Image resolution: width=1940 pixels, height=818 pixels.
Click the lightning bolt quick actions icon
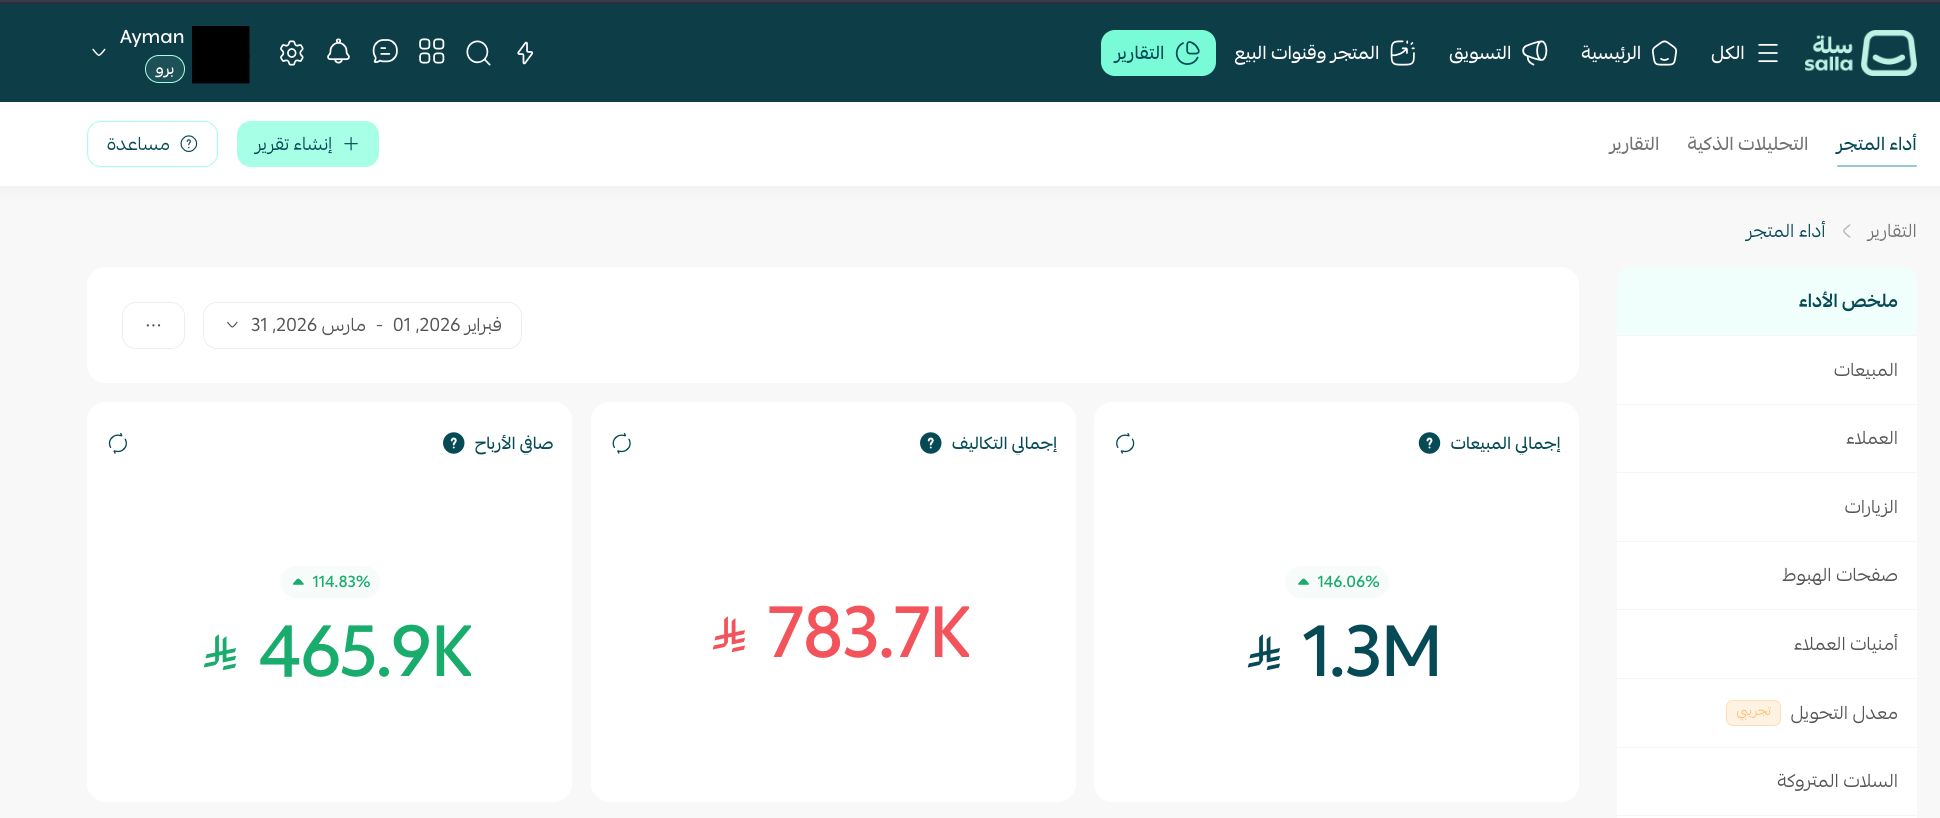[525, 53]
